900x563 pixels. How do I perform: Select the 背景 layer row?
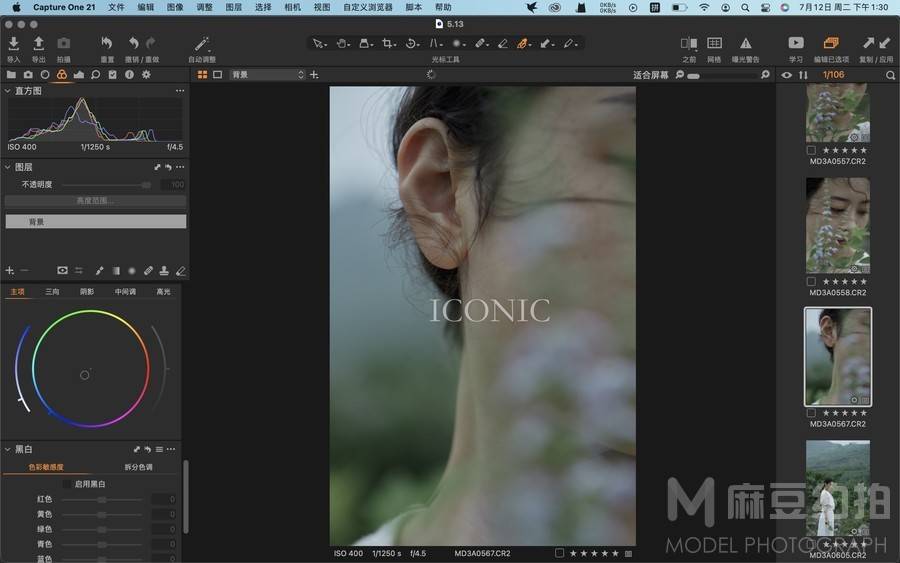(x=95, y=222)
